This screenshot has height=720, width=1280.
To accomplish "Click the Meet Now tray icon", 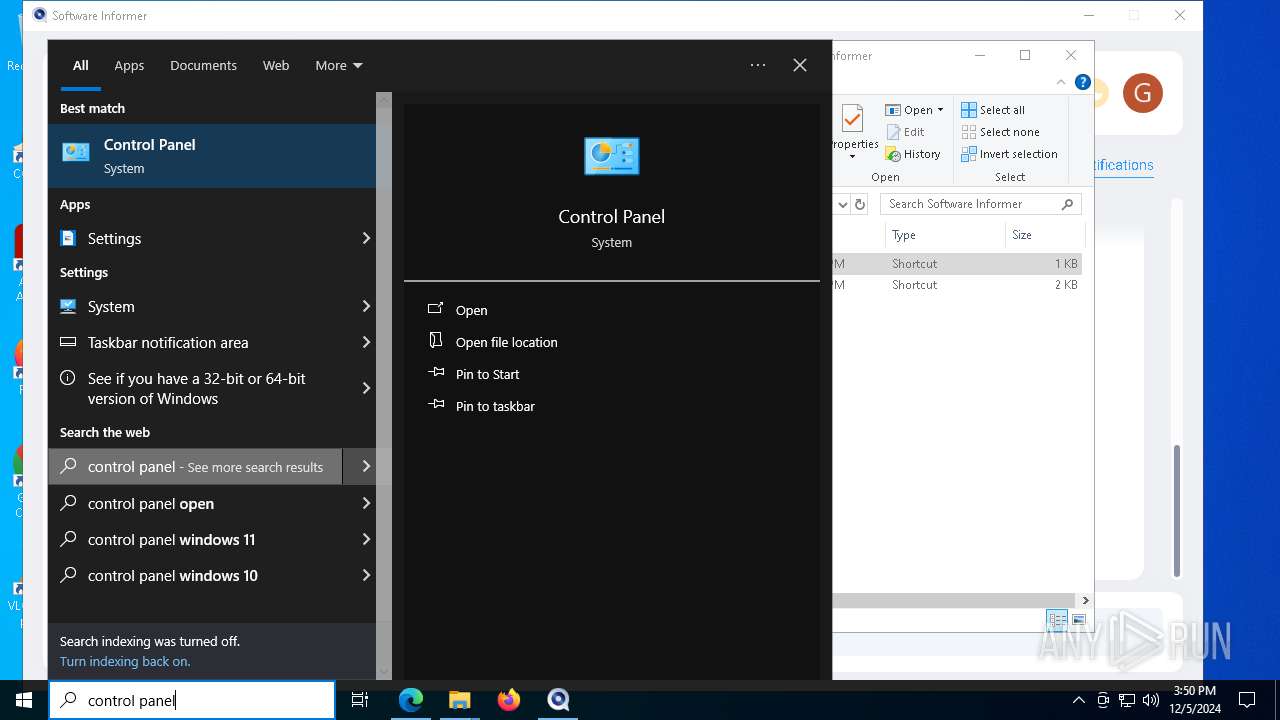I will [1103, 700].
